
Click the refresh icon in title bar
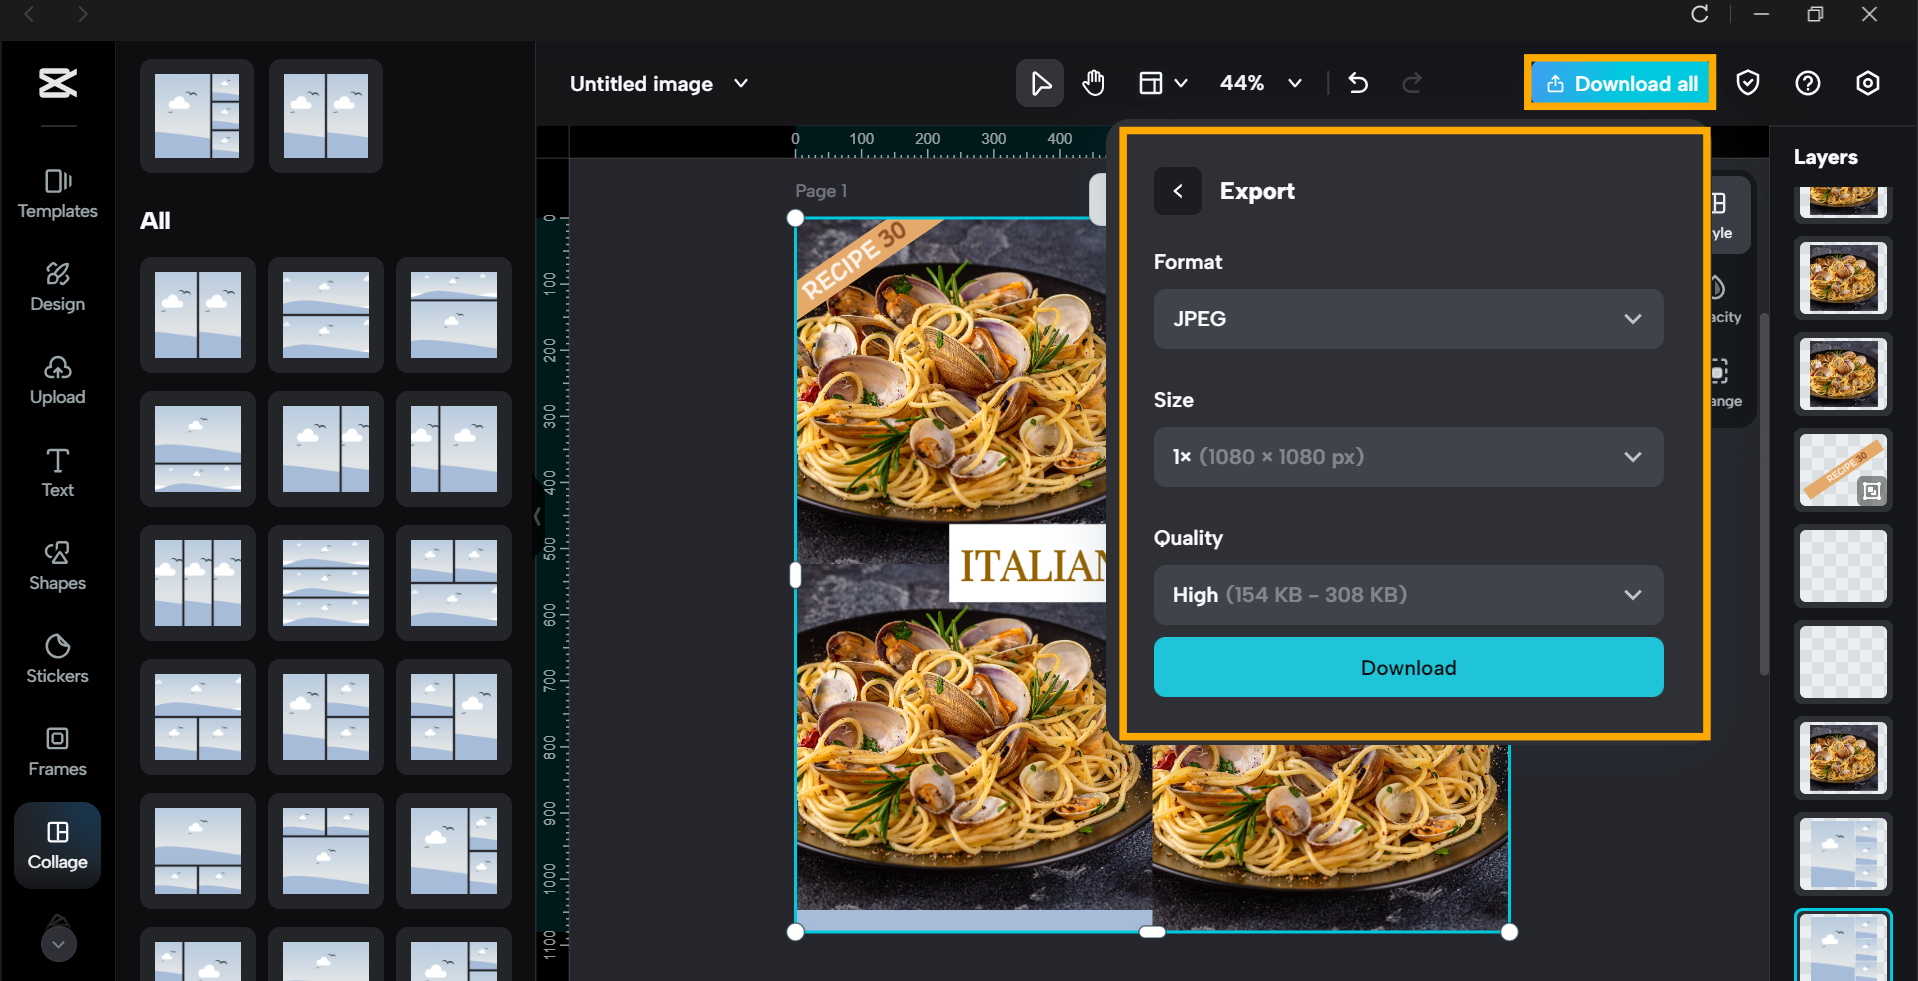coord(1699,14)
